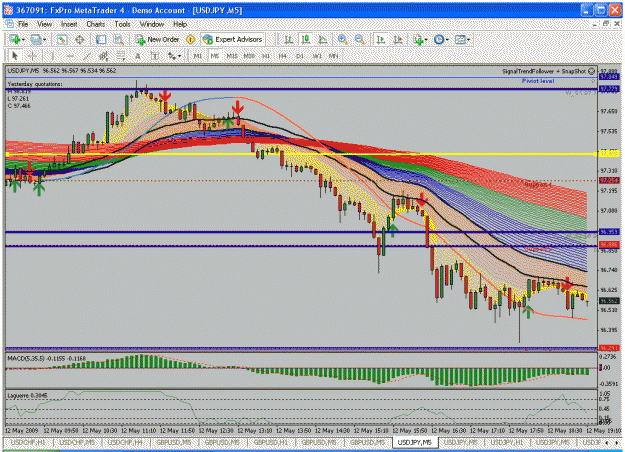Switch timeframe to H4 in toolbar
This screenshot has height=452, width=625.
pyautogui.click(x=283, y=56)
